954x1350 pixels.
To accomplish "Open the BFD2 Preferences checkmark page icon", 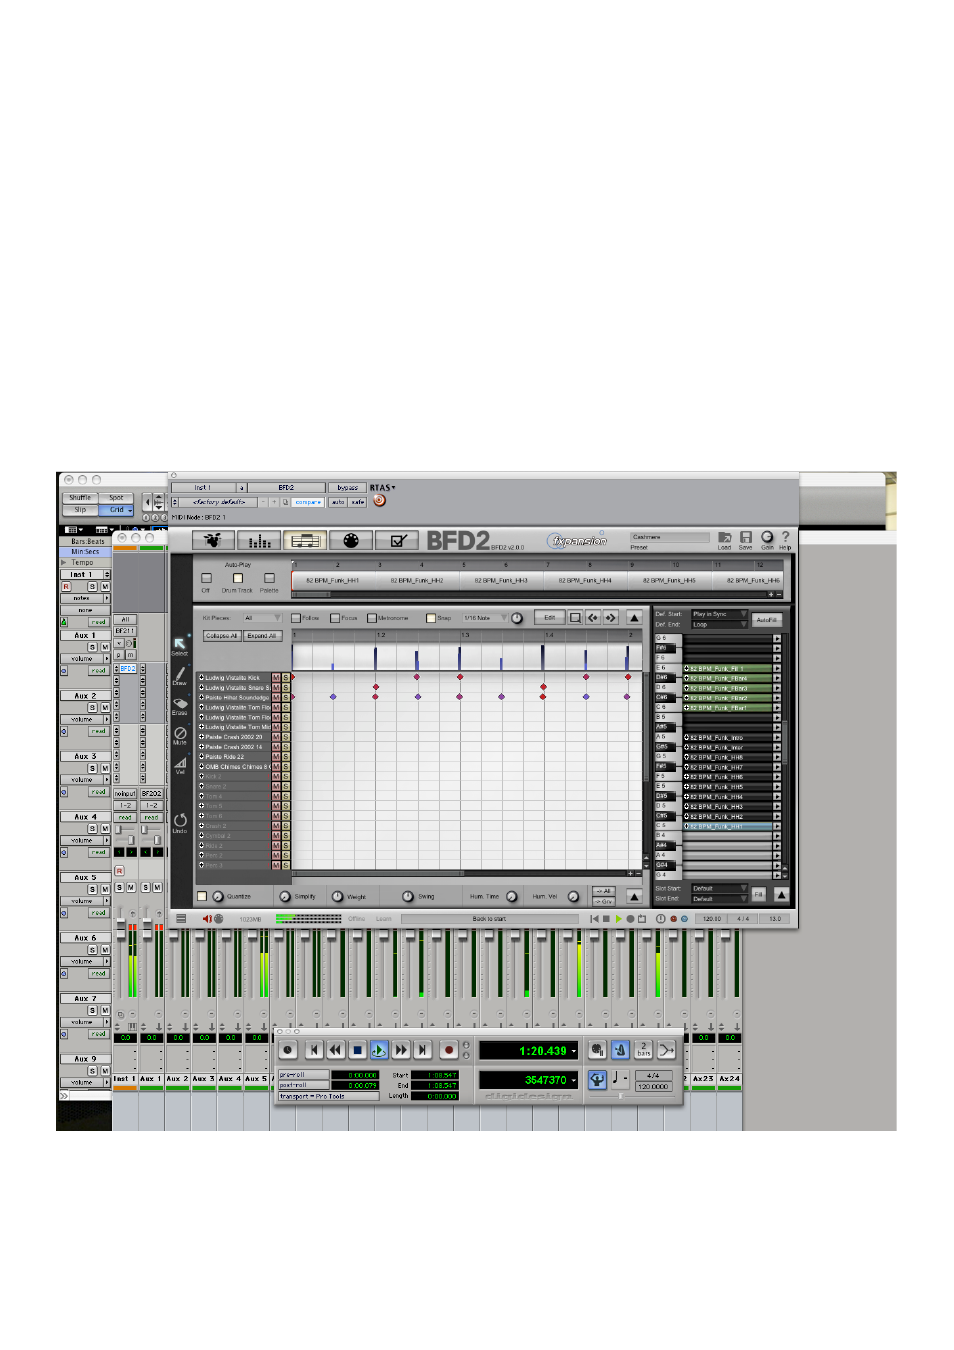I will [397, 541].
